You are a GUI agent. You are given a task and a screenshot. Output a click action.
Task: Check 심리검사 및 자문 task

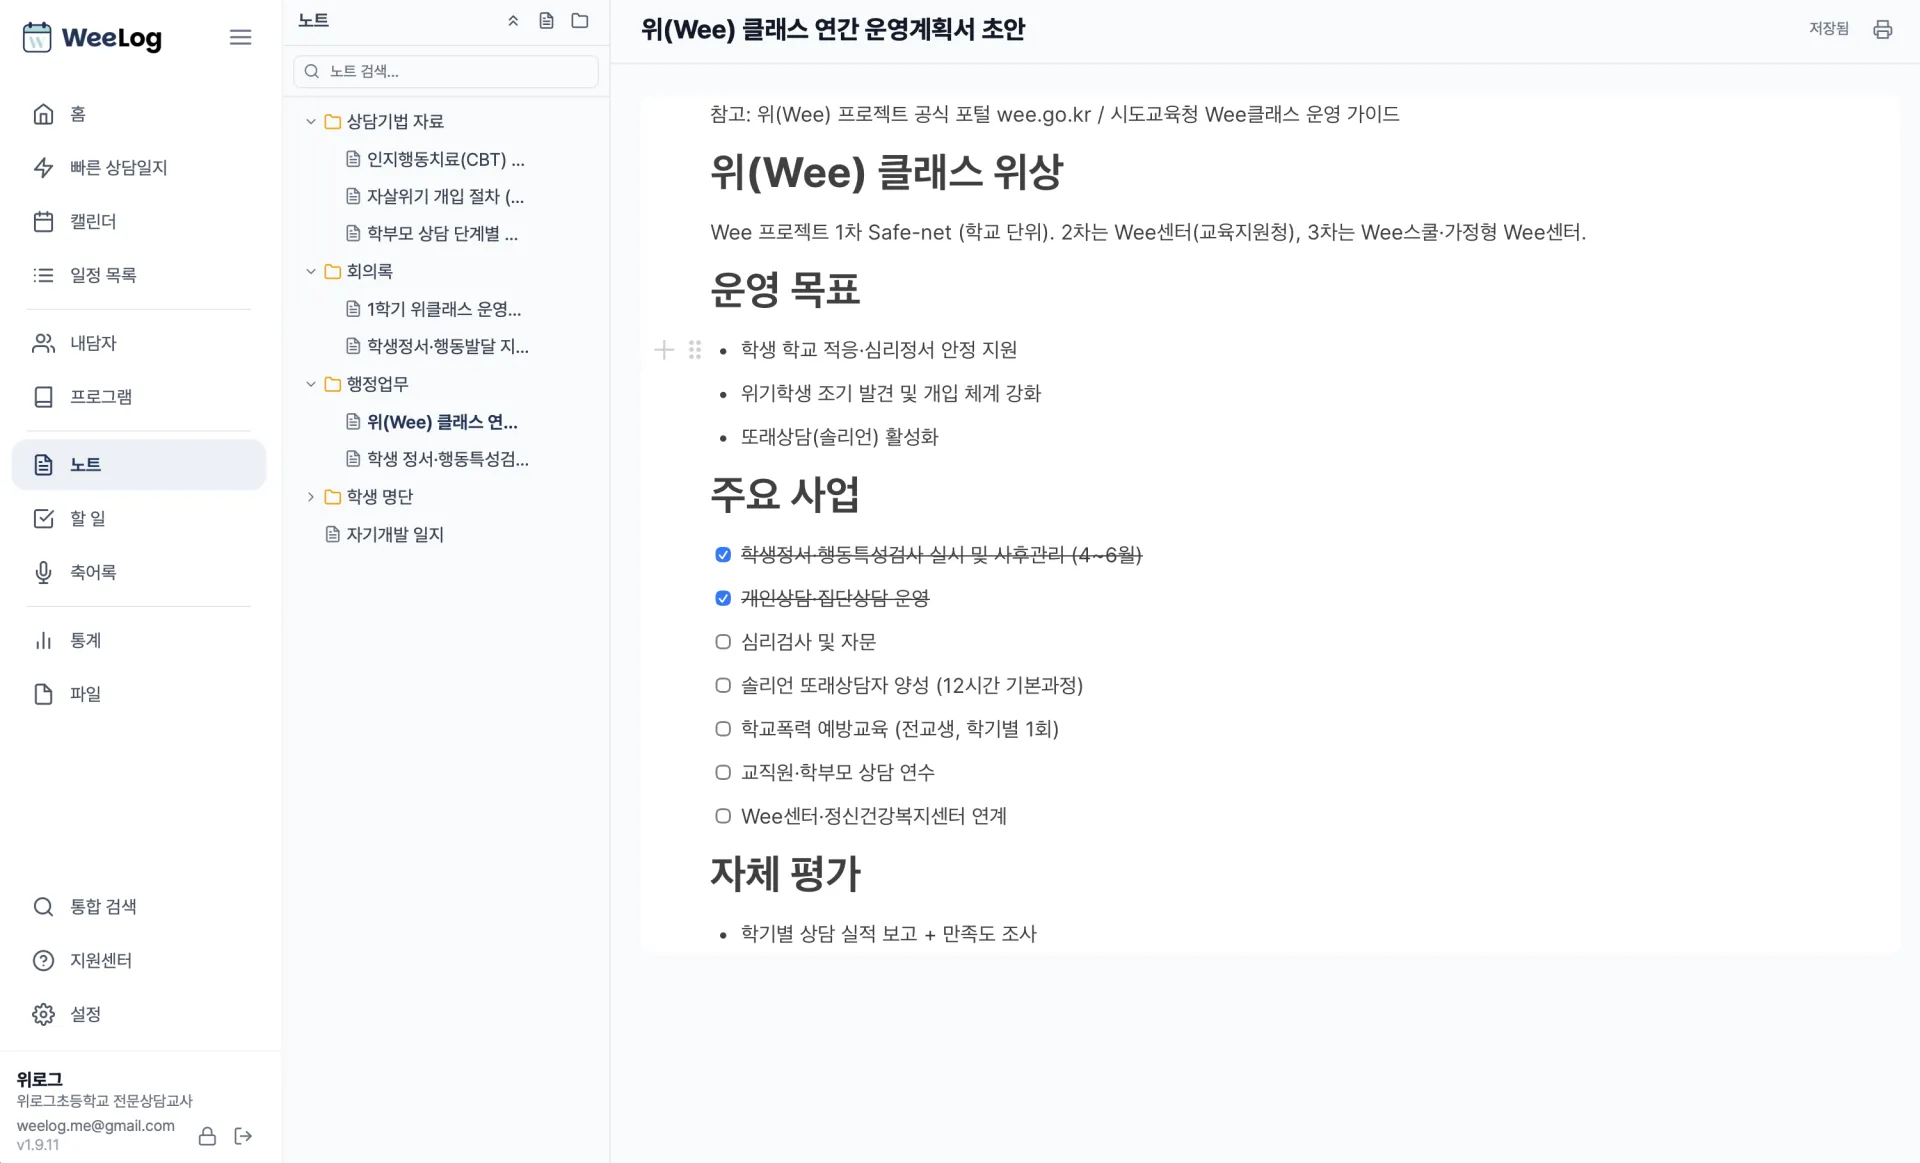[x=723, y=642]
